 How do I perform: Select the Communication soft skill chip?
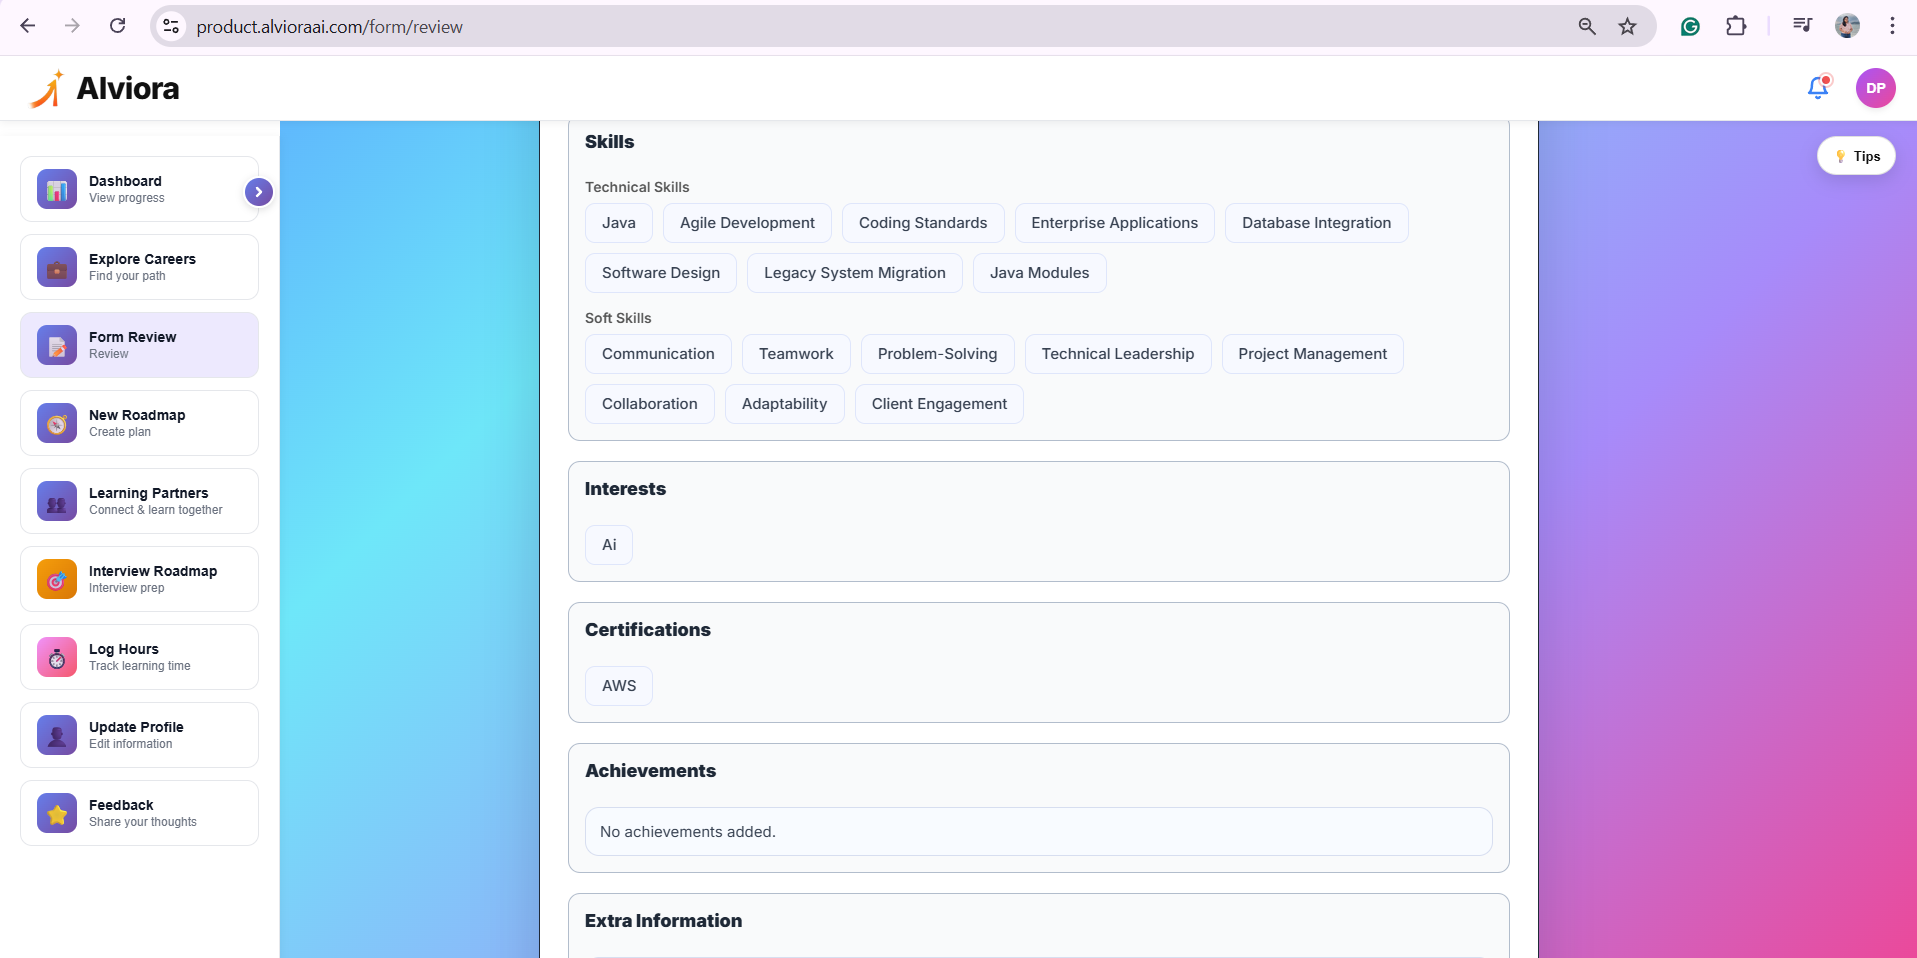658,354
